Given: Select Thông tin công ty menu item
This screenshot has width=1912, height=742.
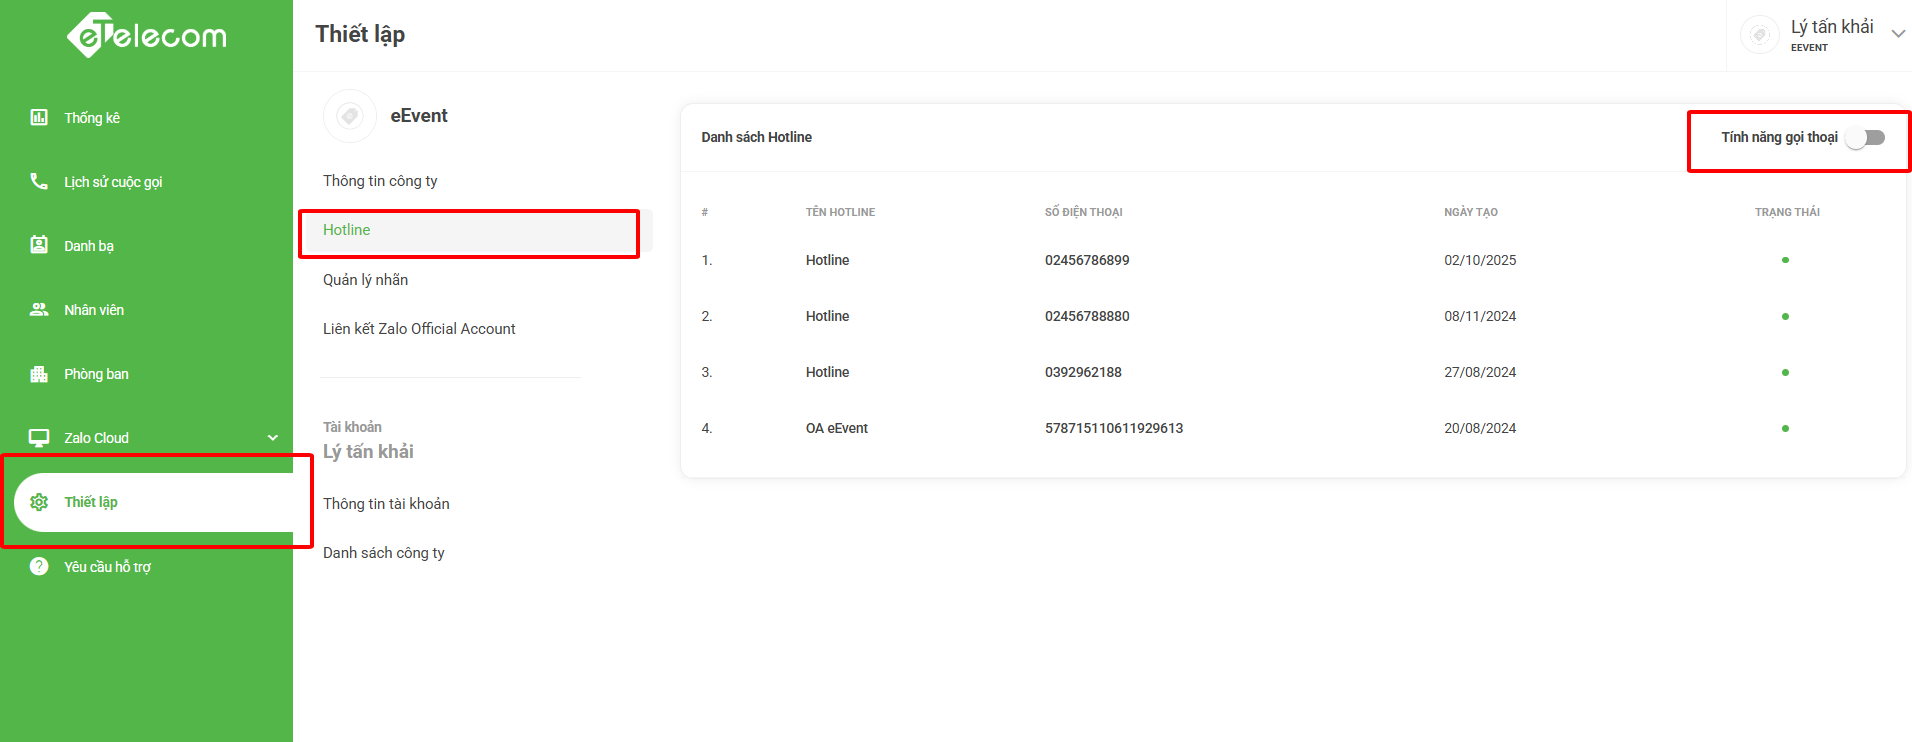Looking at the screenshot, I should click(380, 181).
